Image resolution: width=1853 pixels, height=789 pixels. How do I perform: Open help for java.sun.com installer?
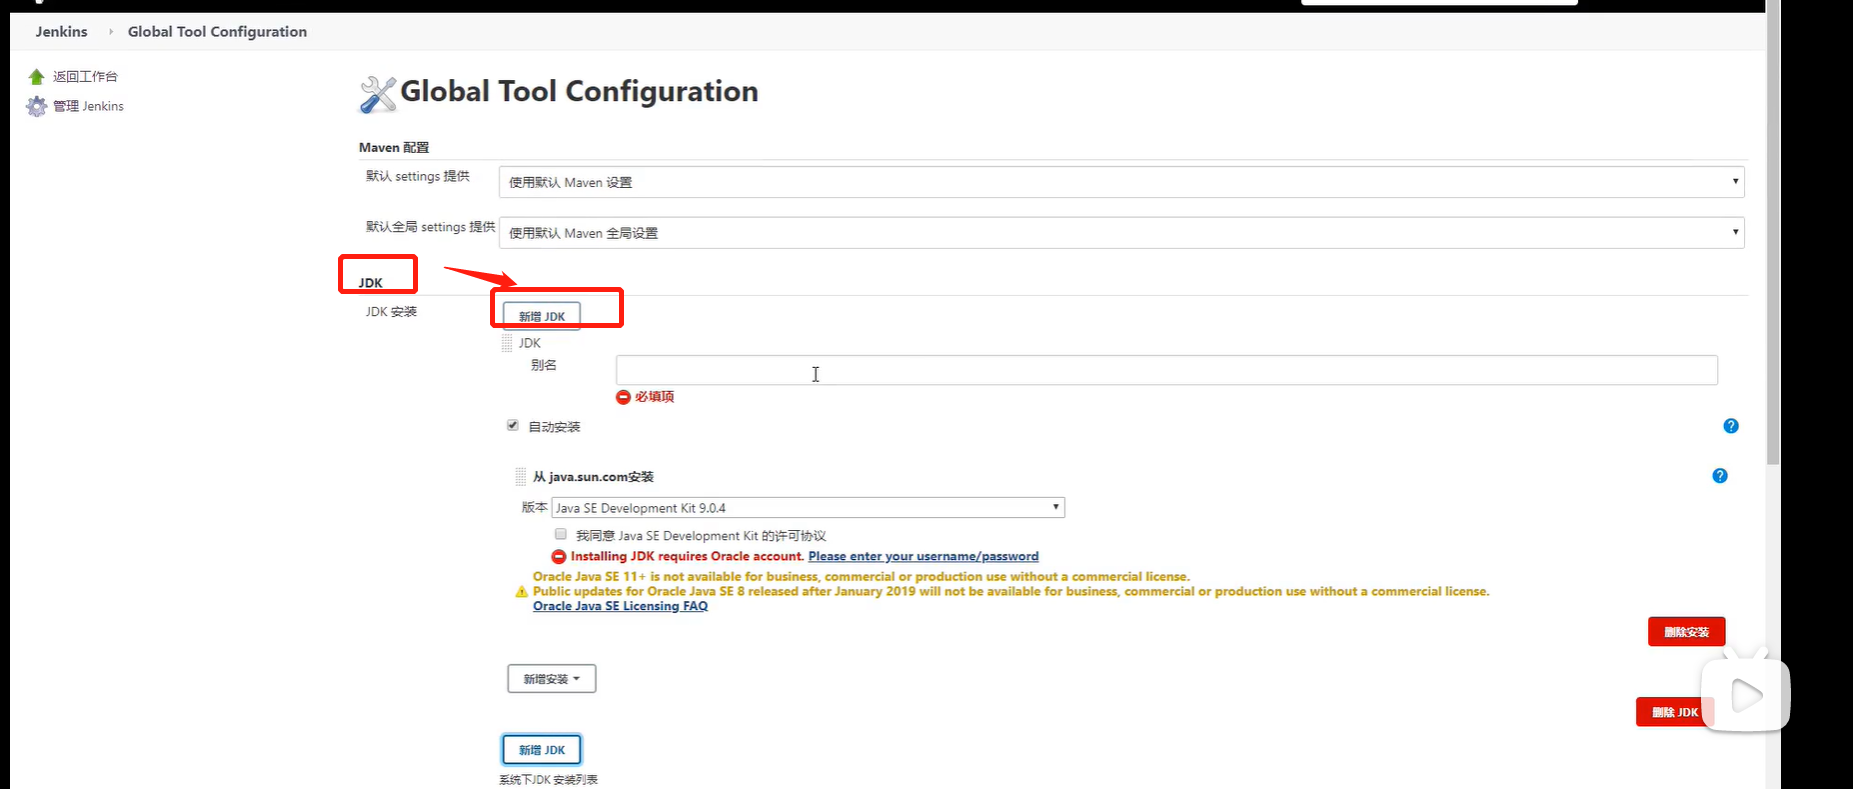[x=1720, y=476]
